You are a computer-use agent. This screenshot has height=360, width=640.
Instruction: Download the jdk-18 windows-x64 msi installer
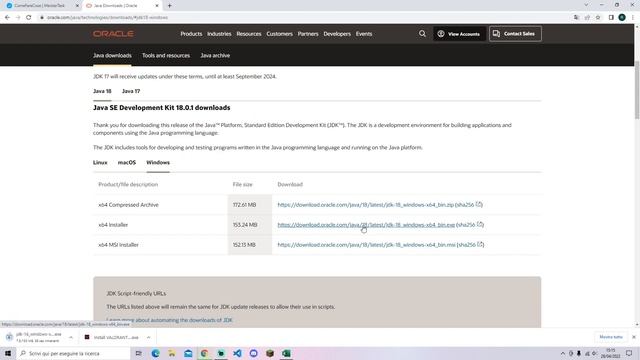tap(367, 245)
